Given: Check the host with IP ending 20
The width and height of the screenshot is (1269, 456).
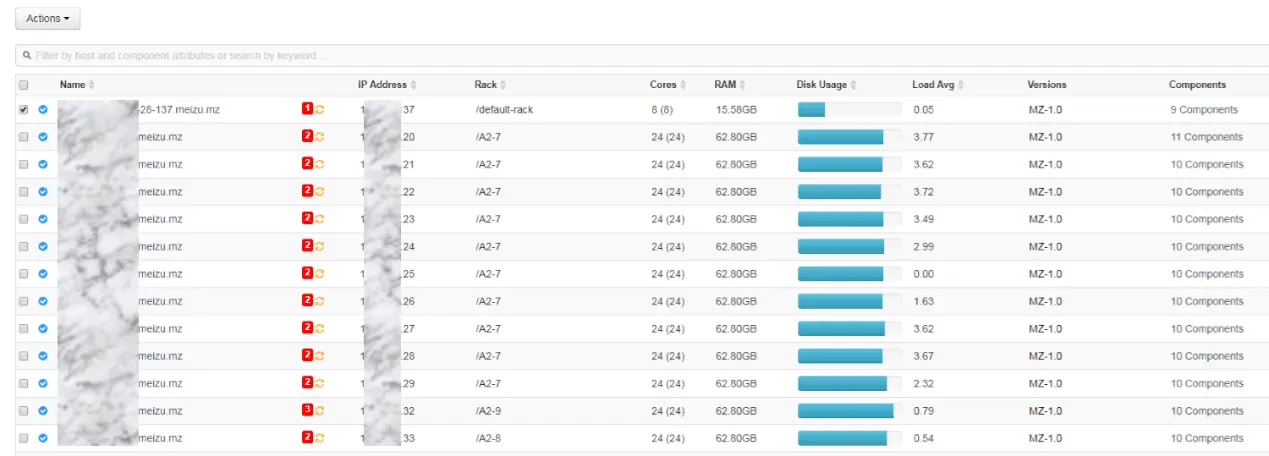Looking at the screenshot, I should (23, 137).
